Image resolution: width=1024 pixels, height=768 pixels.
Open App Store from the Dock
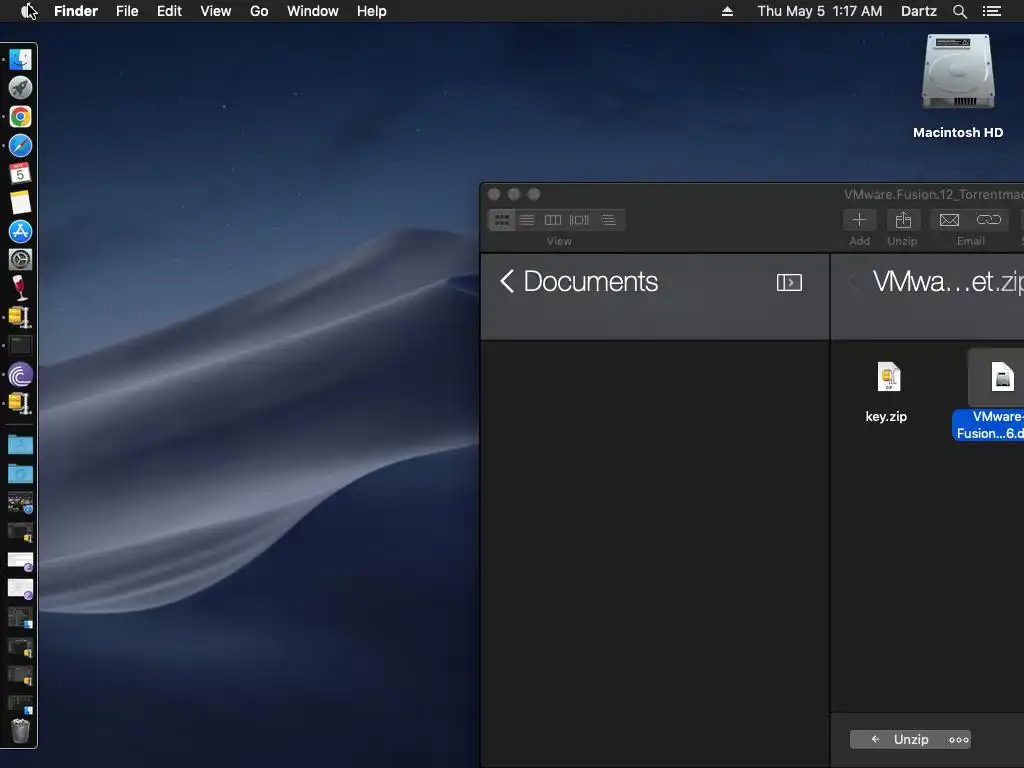point(20,231)
